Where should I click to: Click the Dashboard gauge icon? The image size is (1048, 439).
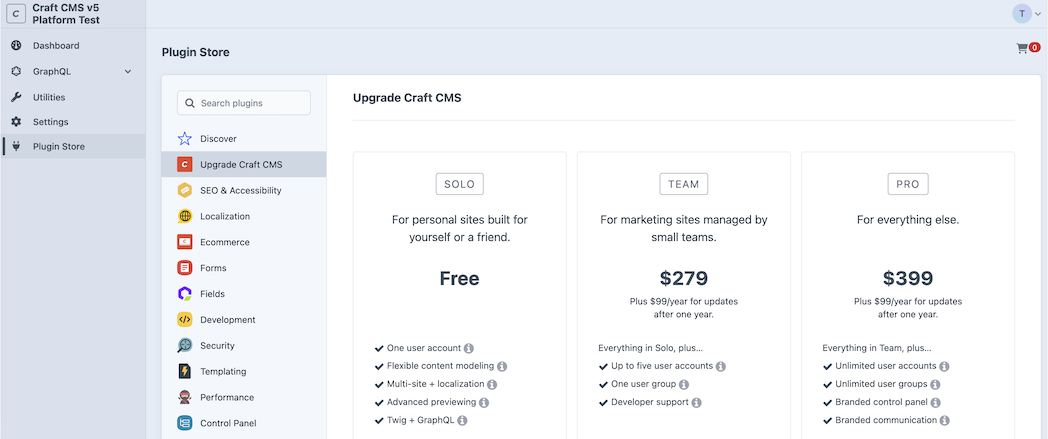[x=17, y=45]
